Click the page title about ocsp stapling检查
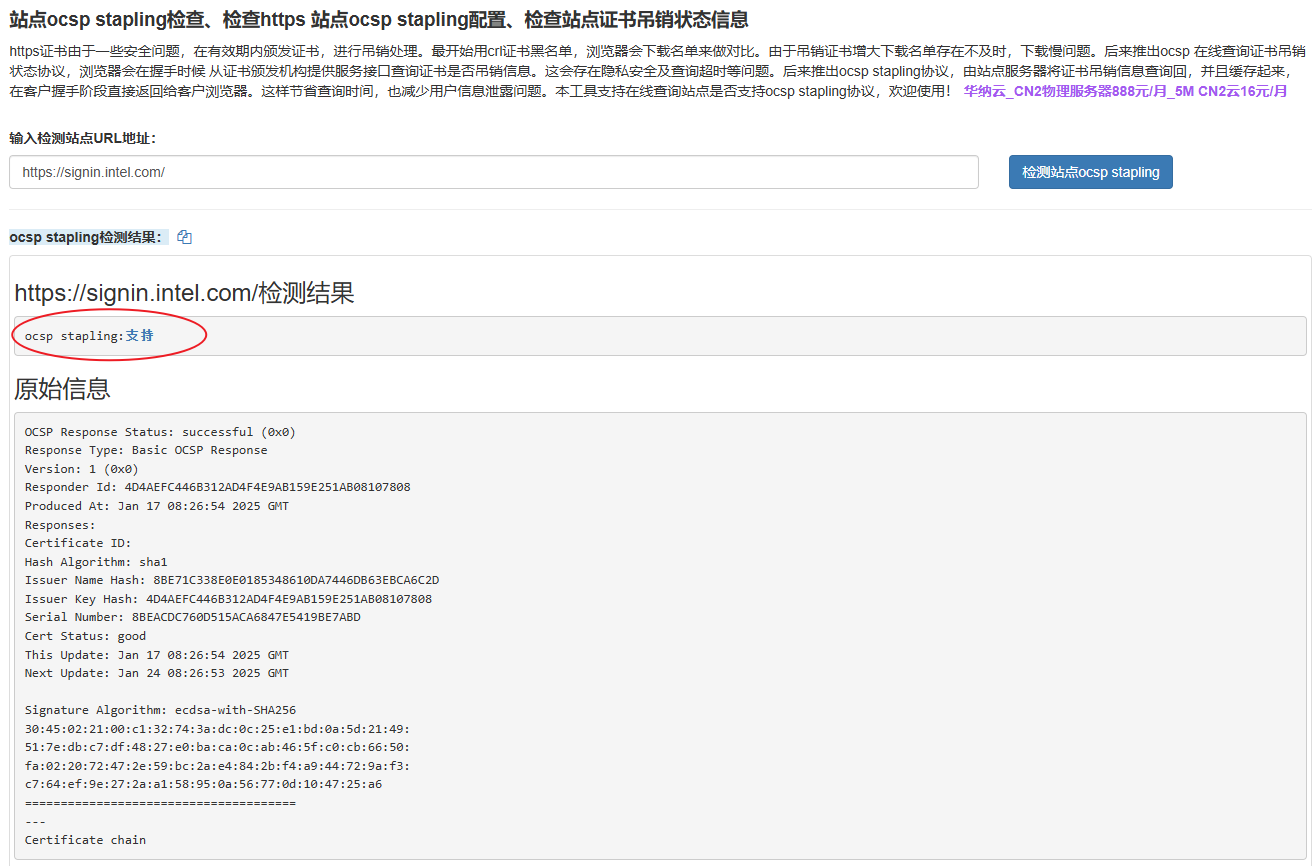This screenshot has height=866, width=1313. coord(379,20)
